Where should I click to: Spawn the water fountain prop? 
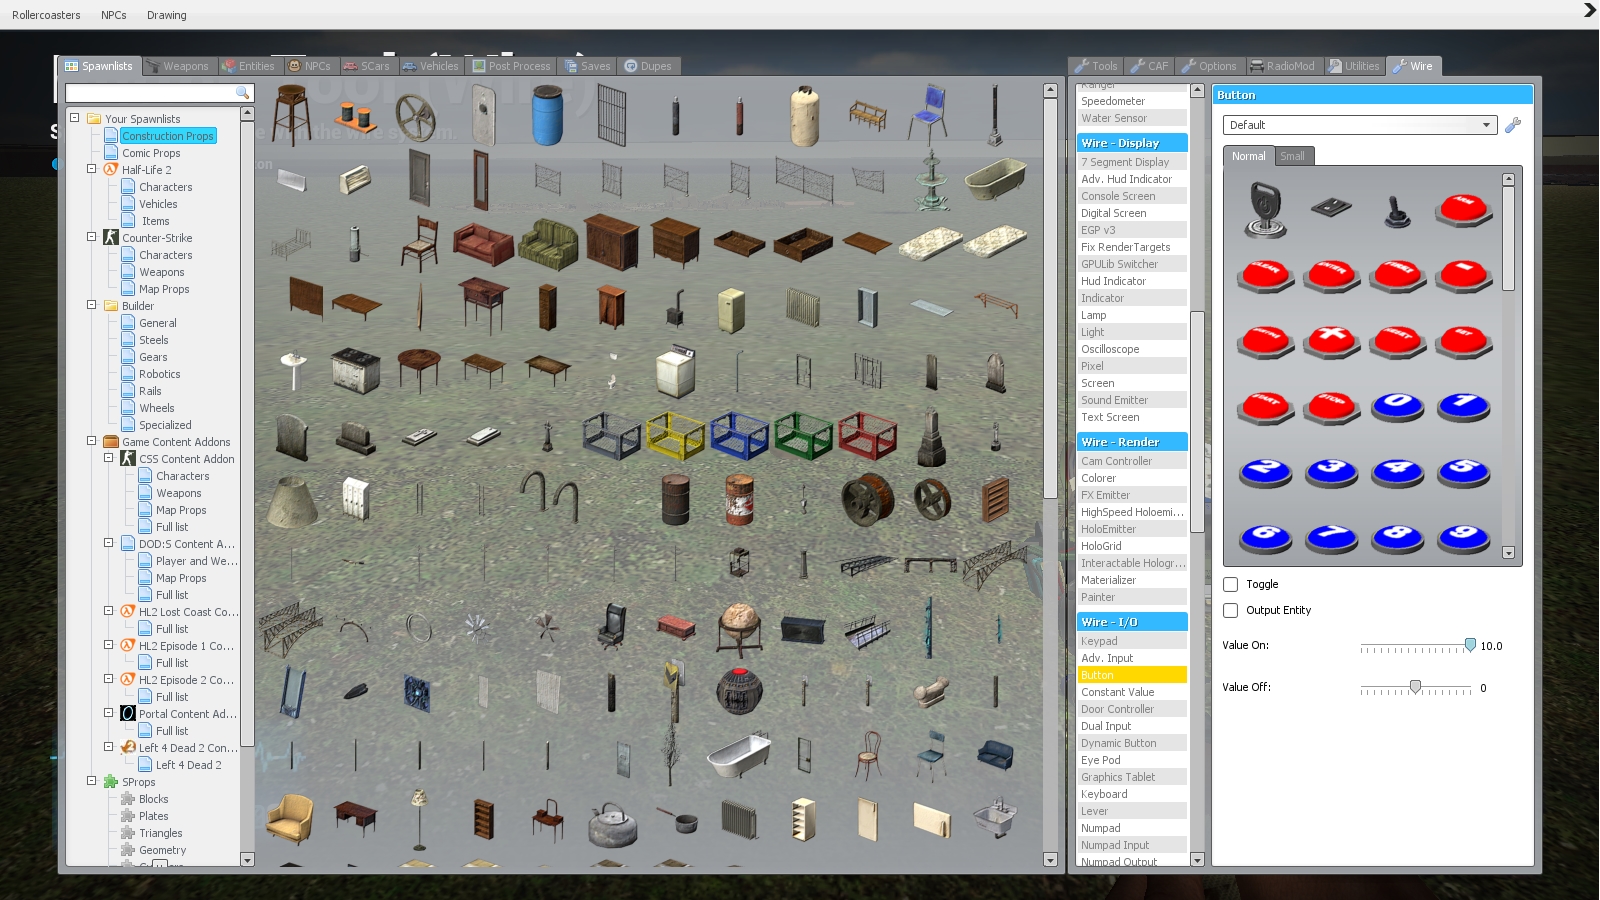coord(932,179)
